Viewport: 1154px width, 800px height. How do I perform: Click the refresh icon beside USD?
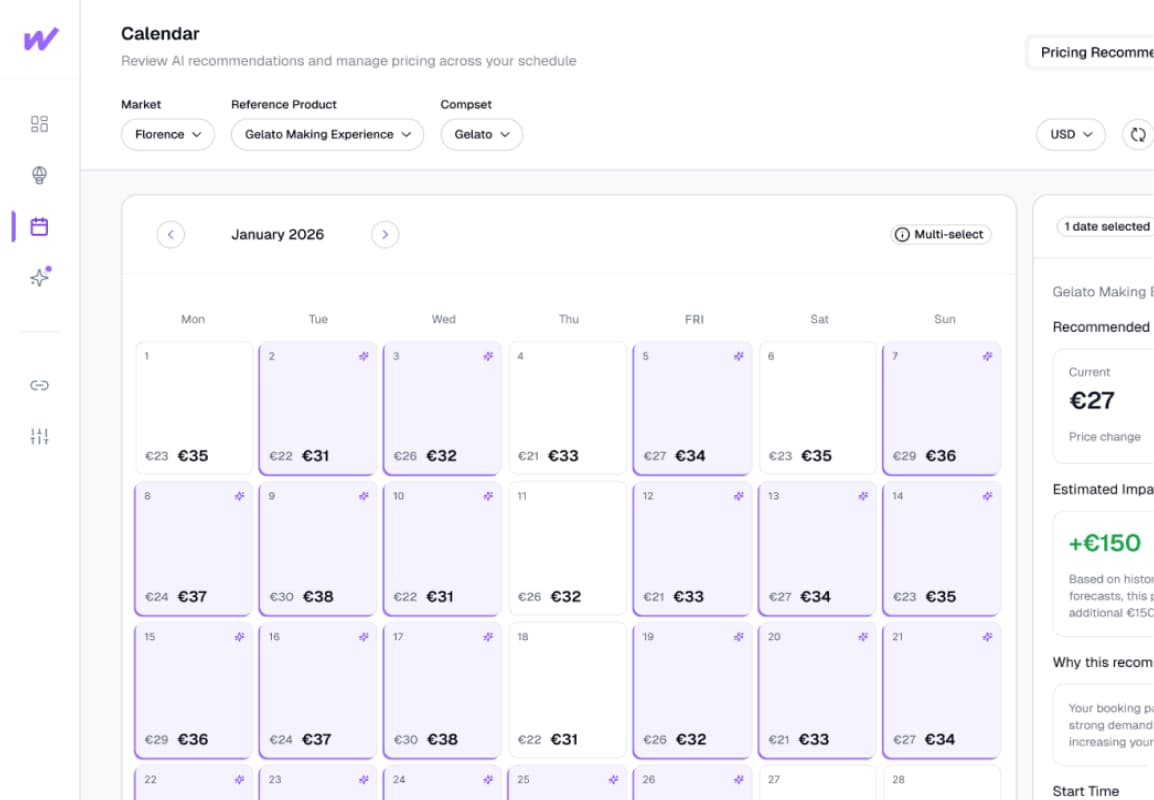pyautogui.click(x=1138, y=135)
